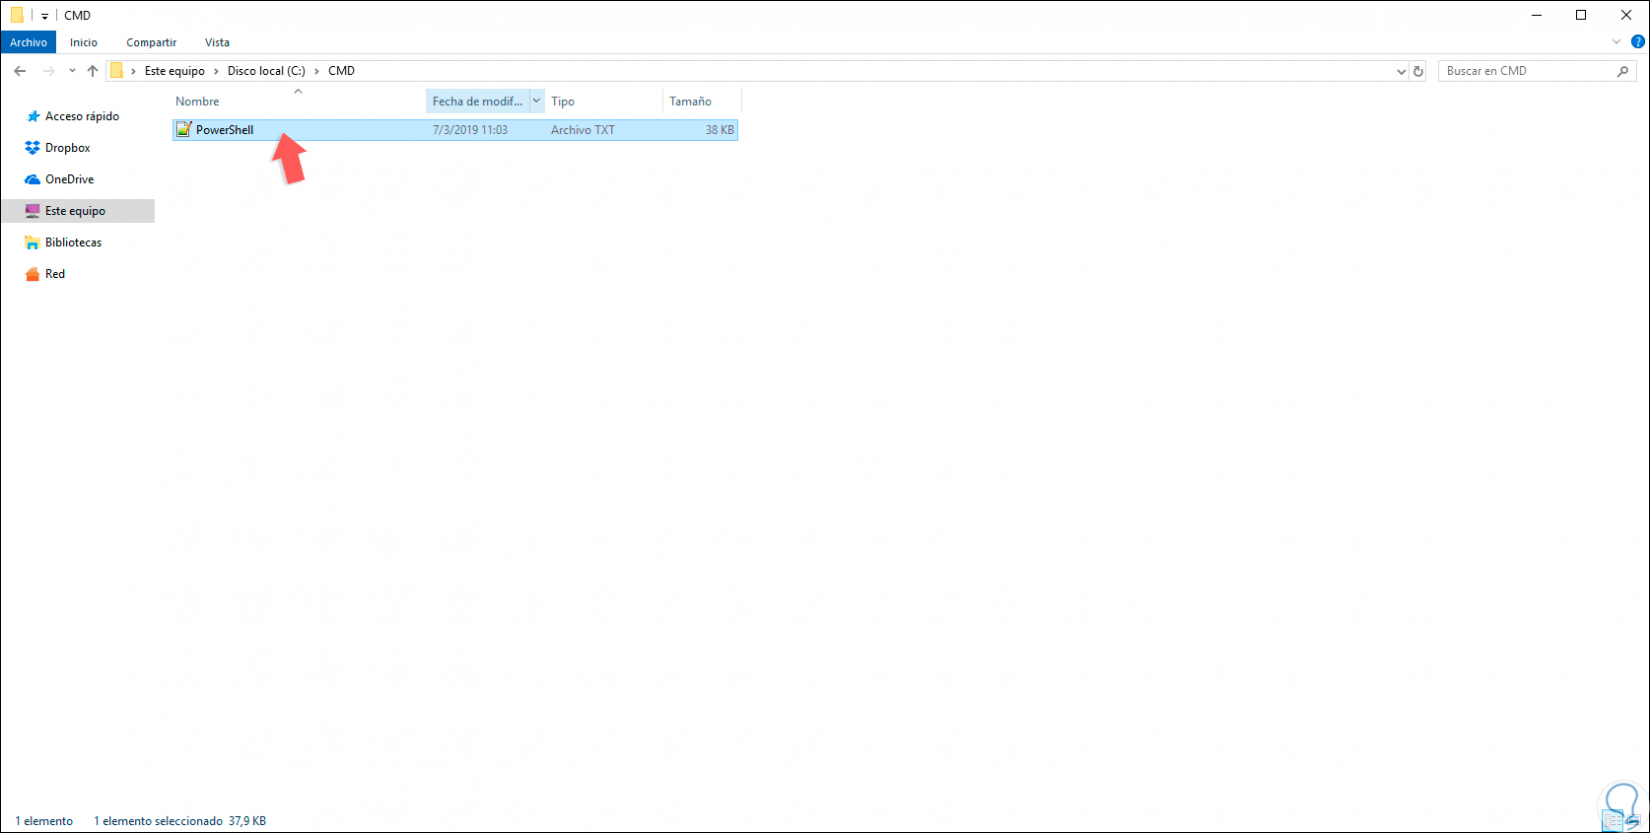Maximize the CMD Explorer window
Screen dimensions: 1650x833
(x=1581, y=15)
